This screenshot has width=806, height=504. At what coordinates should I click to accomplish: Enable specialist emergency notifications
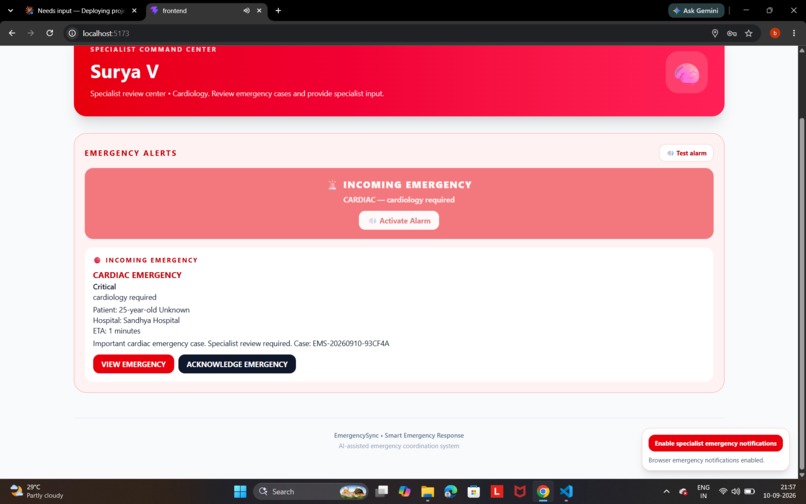(716, 443)
